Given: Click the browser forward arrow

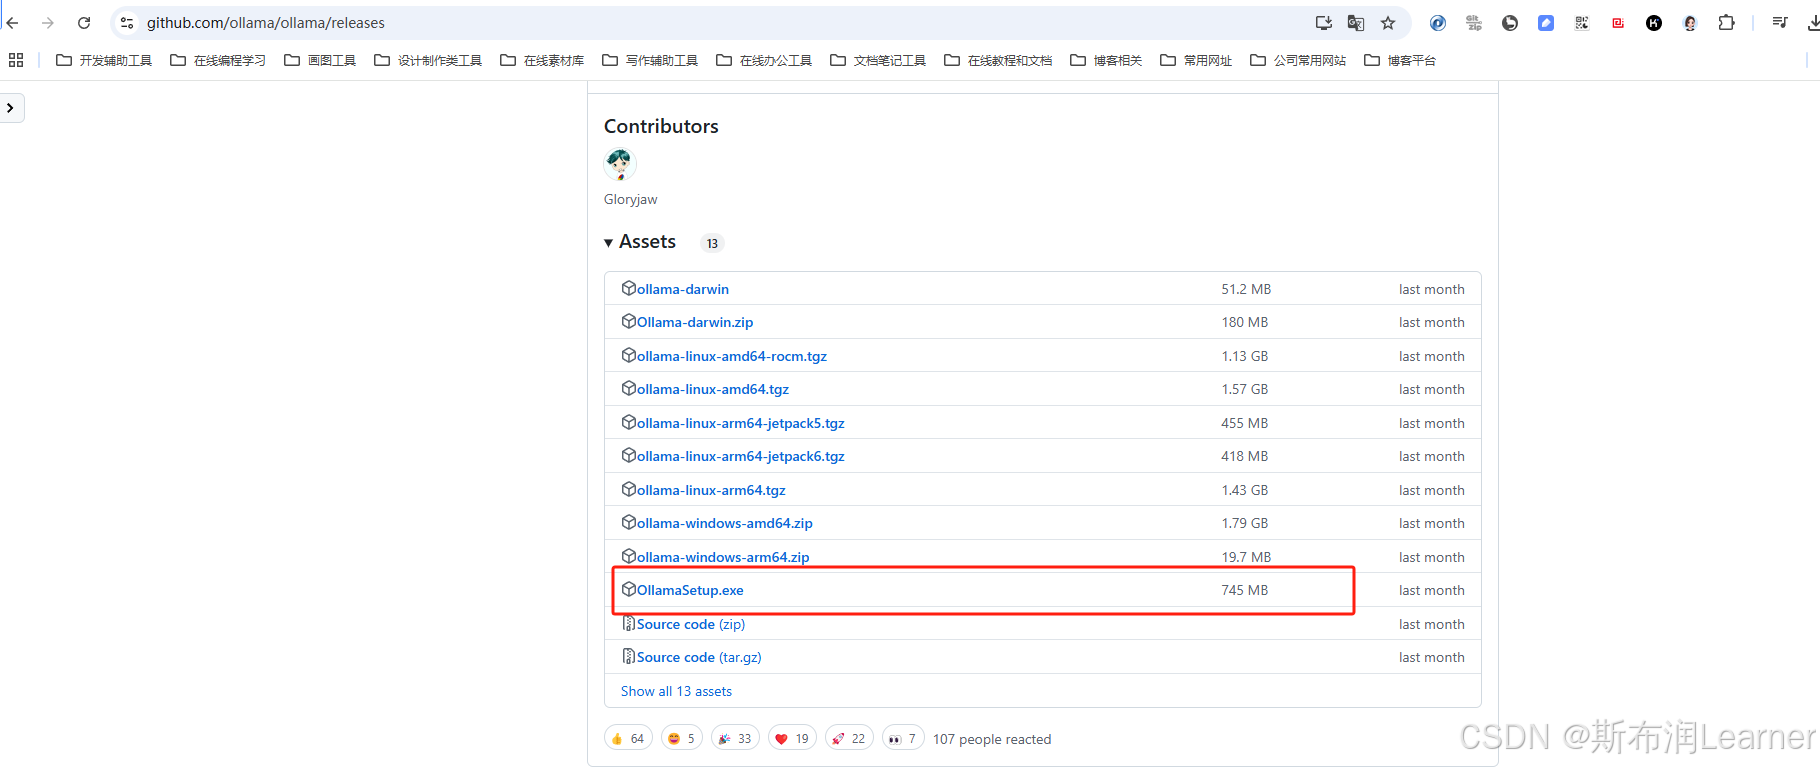Looking at the screenshot, I should click(x=48, y=22).
